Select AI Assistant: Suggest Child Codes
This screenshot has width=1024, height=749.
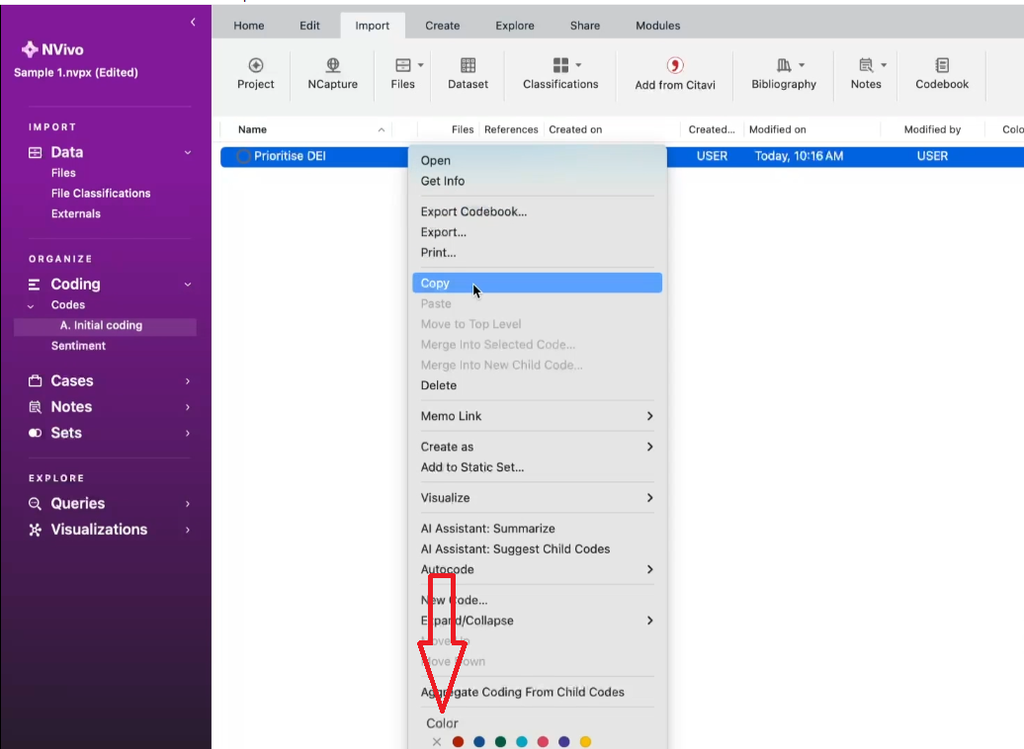[537, 549]
